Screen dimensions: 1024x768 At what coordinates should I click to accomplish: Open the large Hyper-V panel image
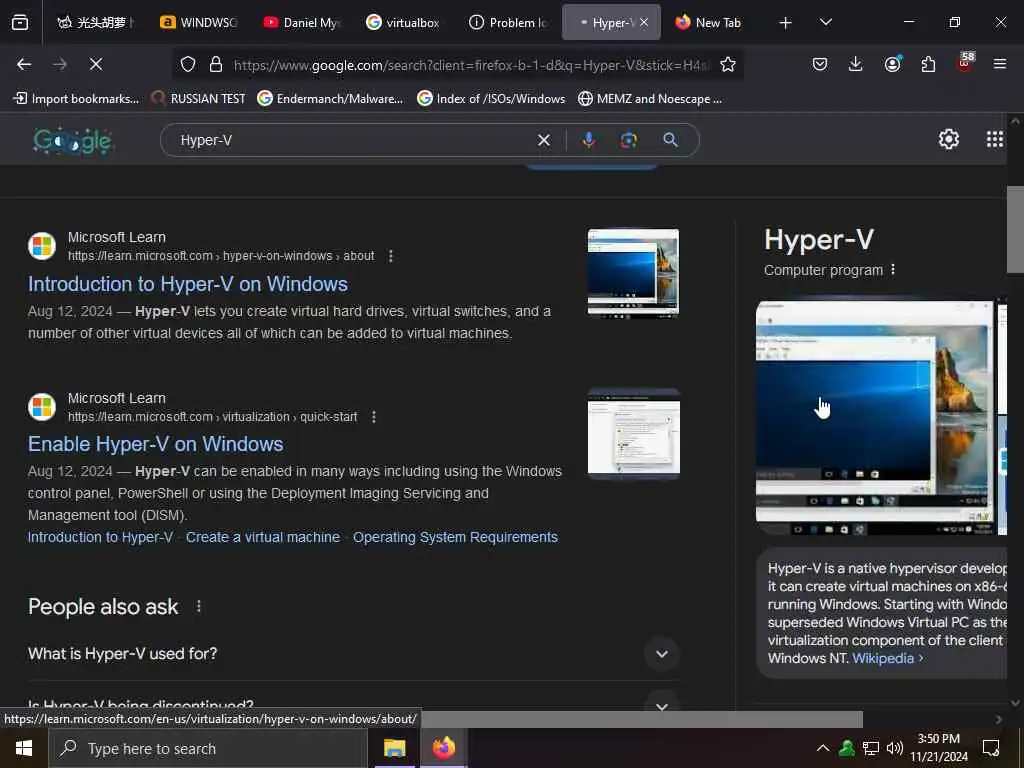[874, 417]
